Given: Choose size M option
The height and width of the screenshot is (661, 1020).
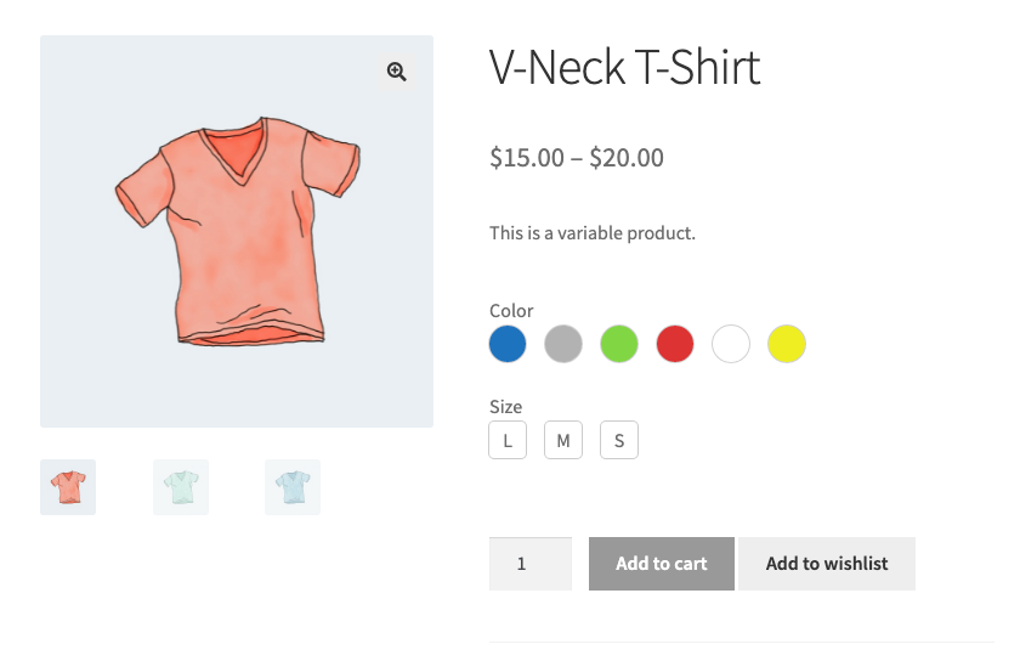Looking at the screenshot, I should (563, 440).
